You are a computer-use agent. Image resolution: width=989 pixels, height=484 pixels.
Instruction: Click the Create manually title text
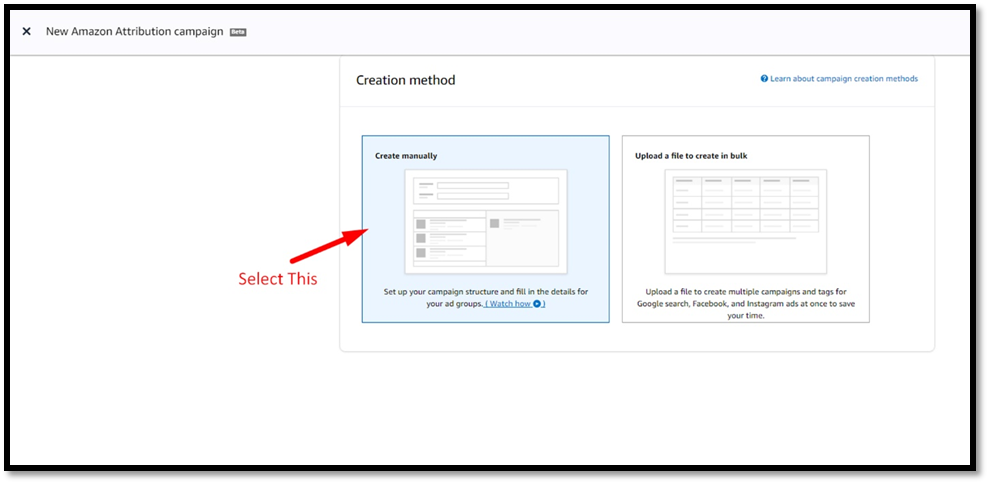click(406, 156)
